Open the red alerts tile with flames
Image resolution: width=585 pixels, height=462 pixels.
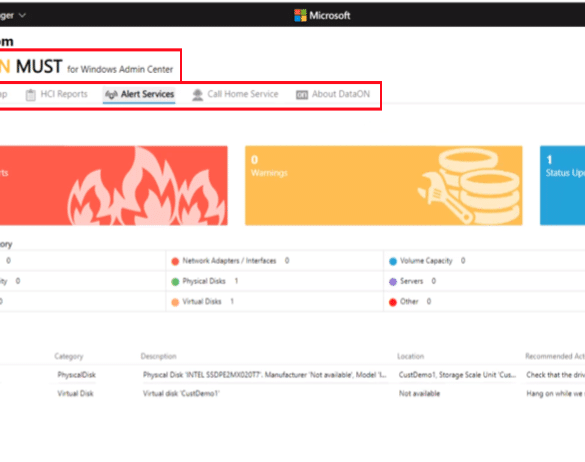113,185
